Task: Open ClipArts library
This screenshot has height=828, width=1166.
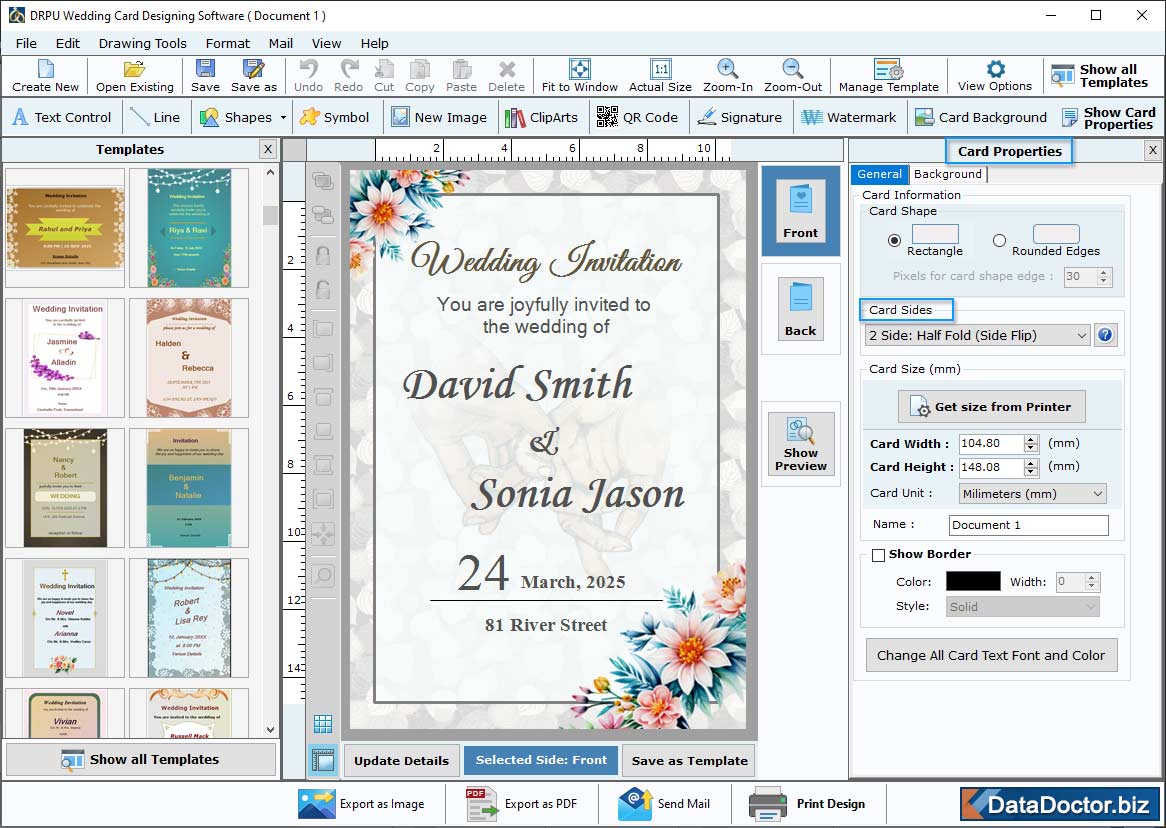Action: pos(541,117)
